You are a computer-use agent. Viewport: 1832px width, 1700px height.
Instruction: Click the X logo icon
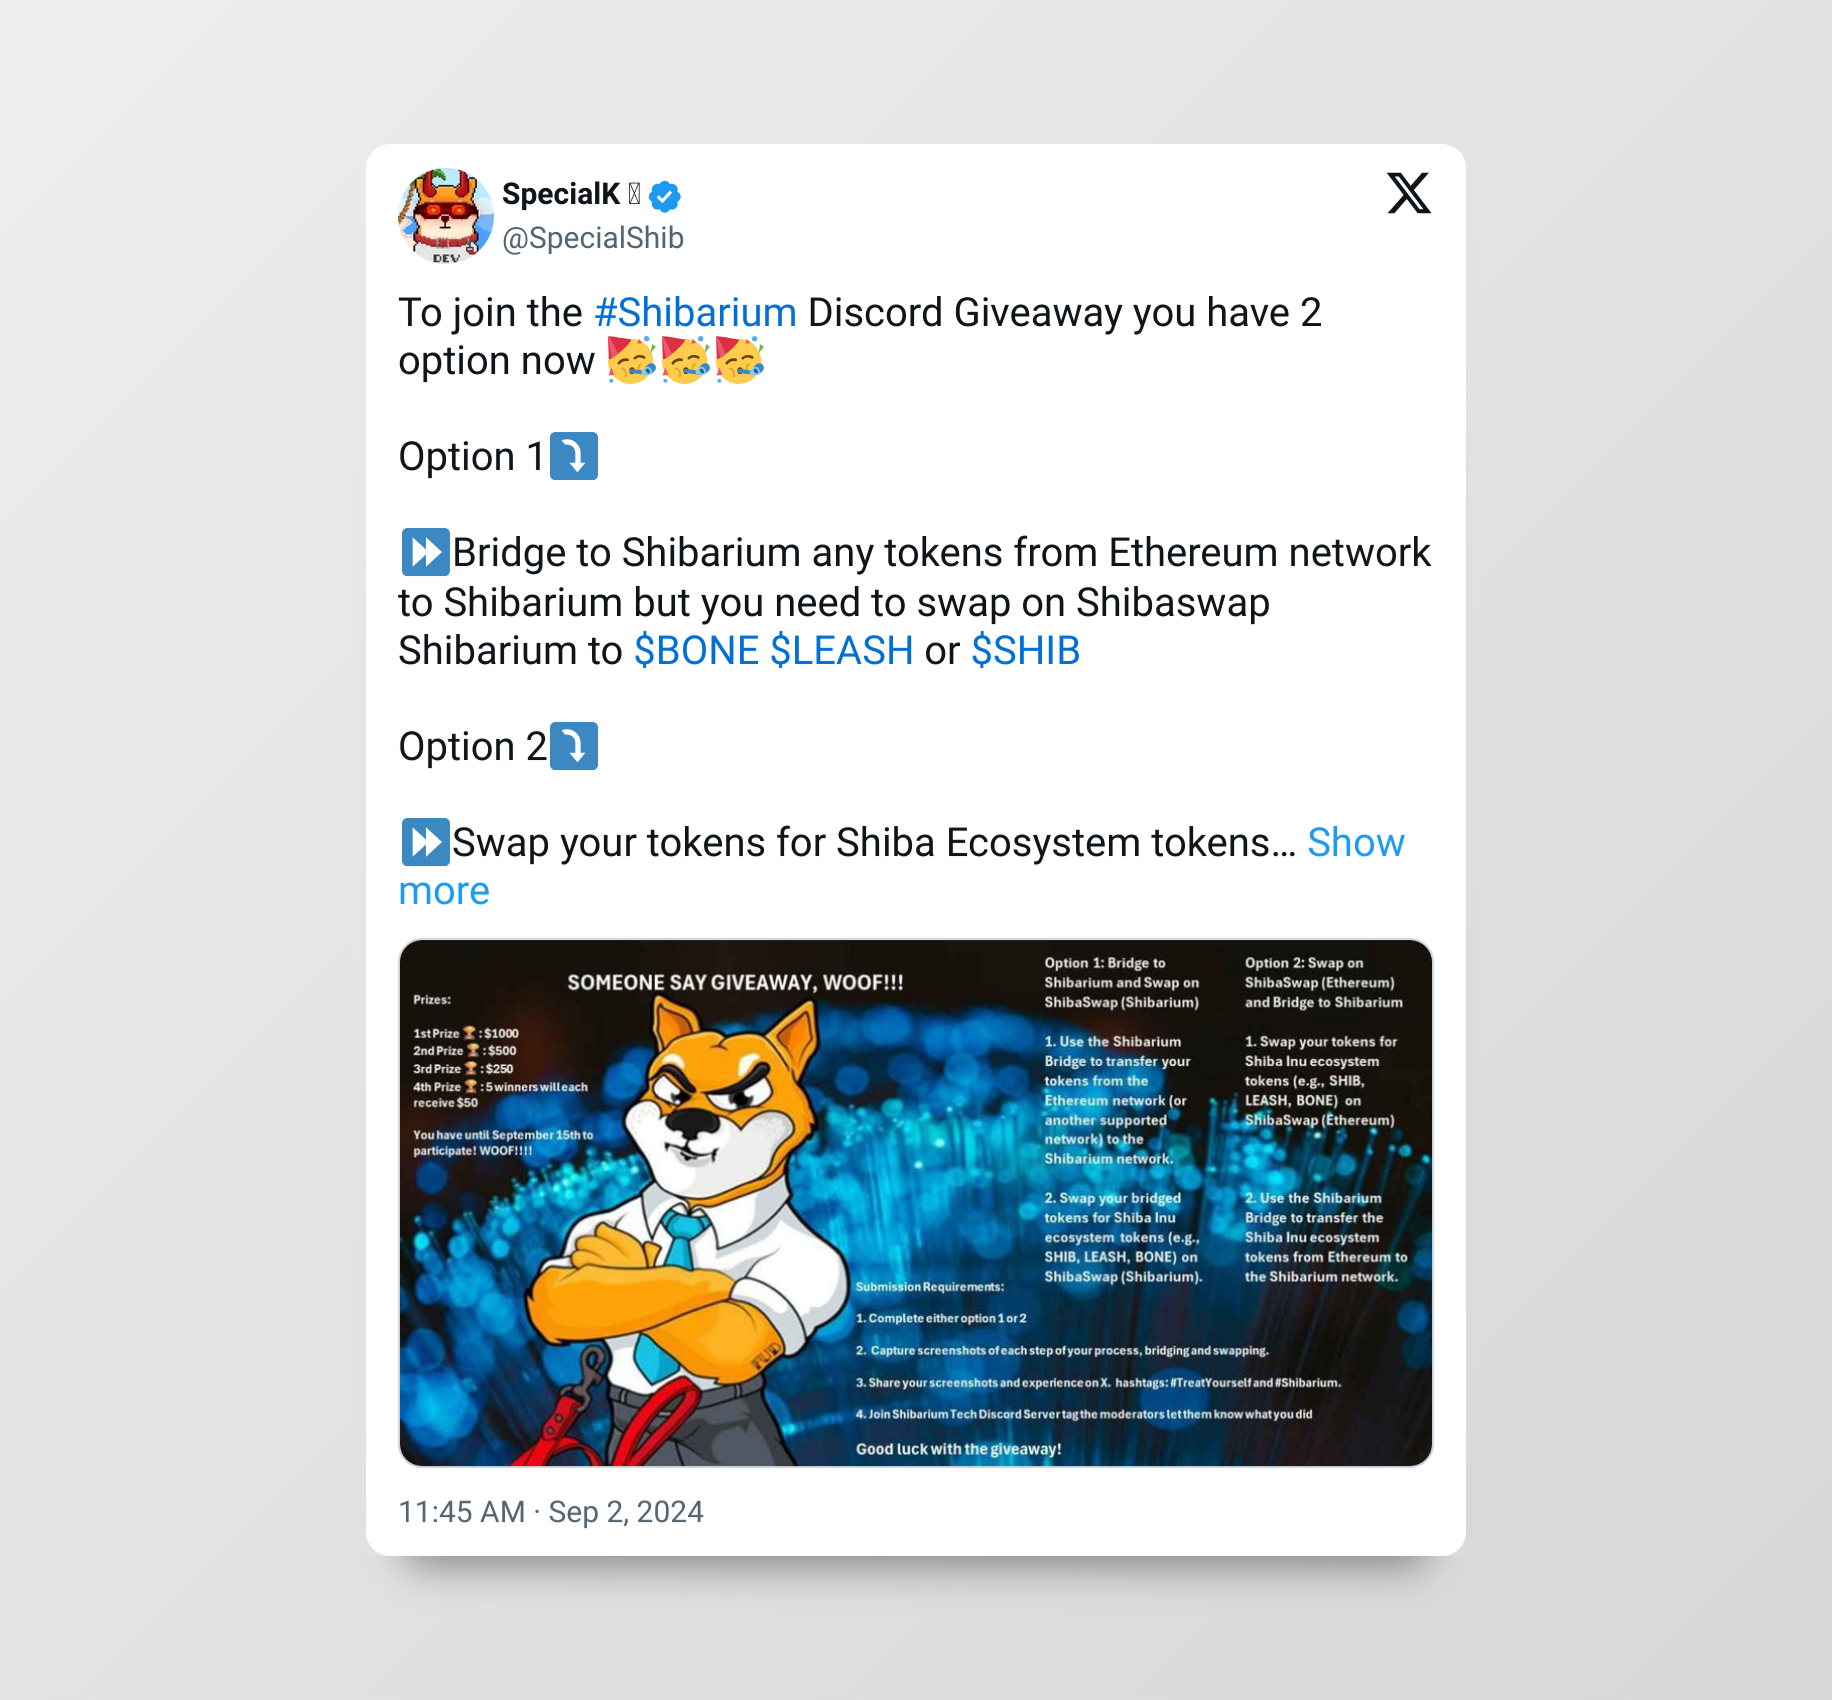pyautogui.click(x=1408, y=193)
